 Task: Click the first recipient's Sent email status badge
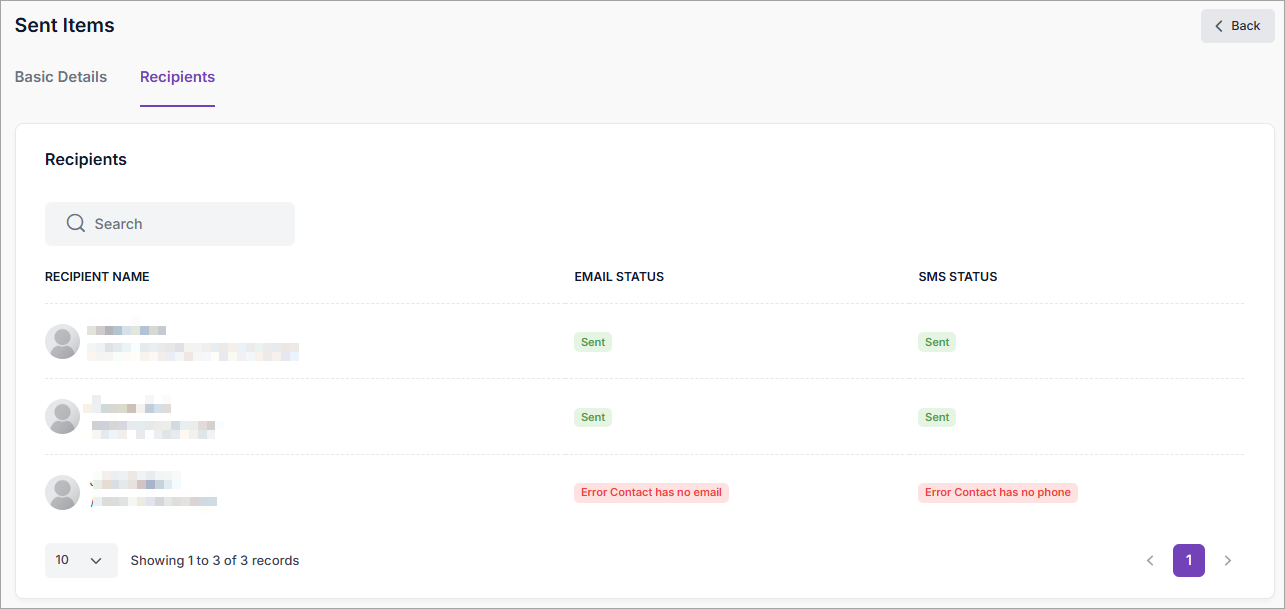point(593,342)
